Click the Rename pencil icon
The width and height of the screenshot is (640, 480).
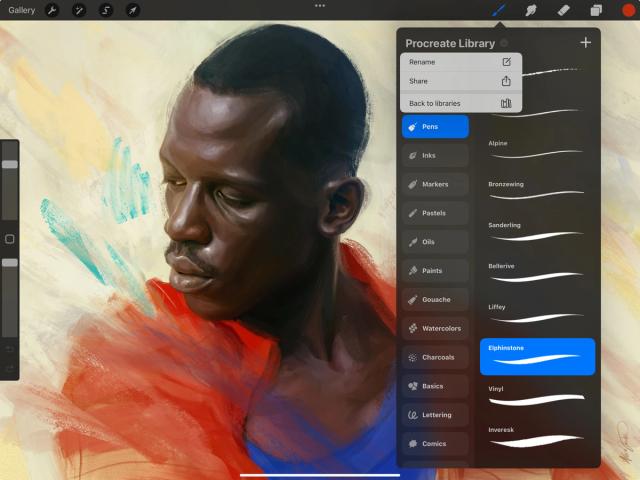pos(506,62)
